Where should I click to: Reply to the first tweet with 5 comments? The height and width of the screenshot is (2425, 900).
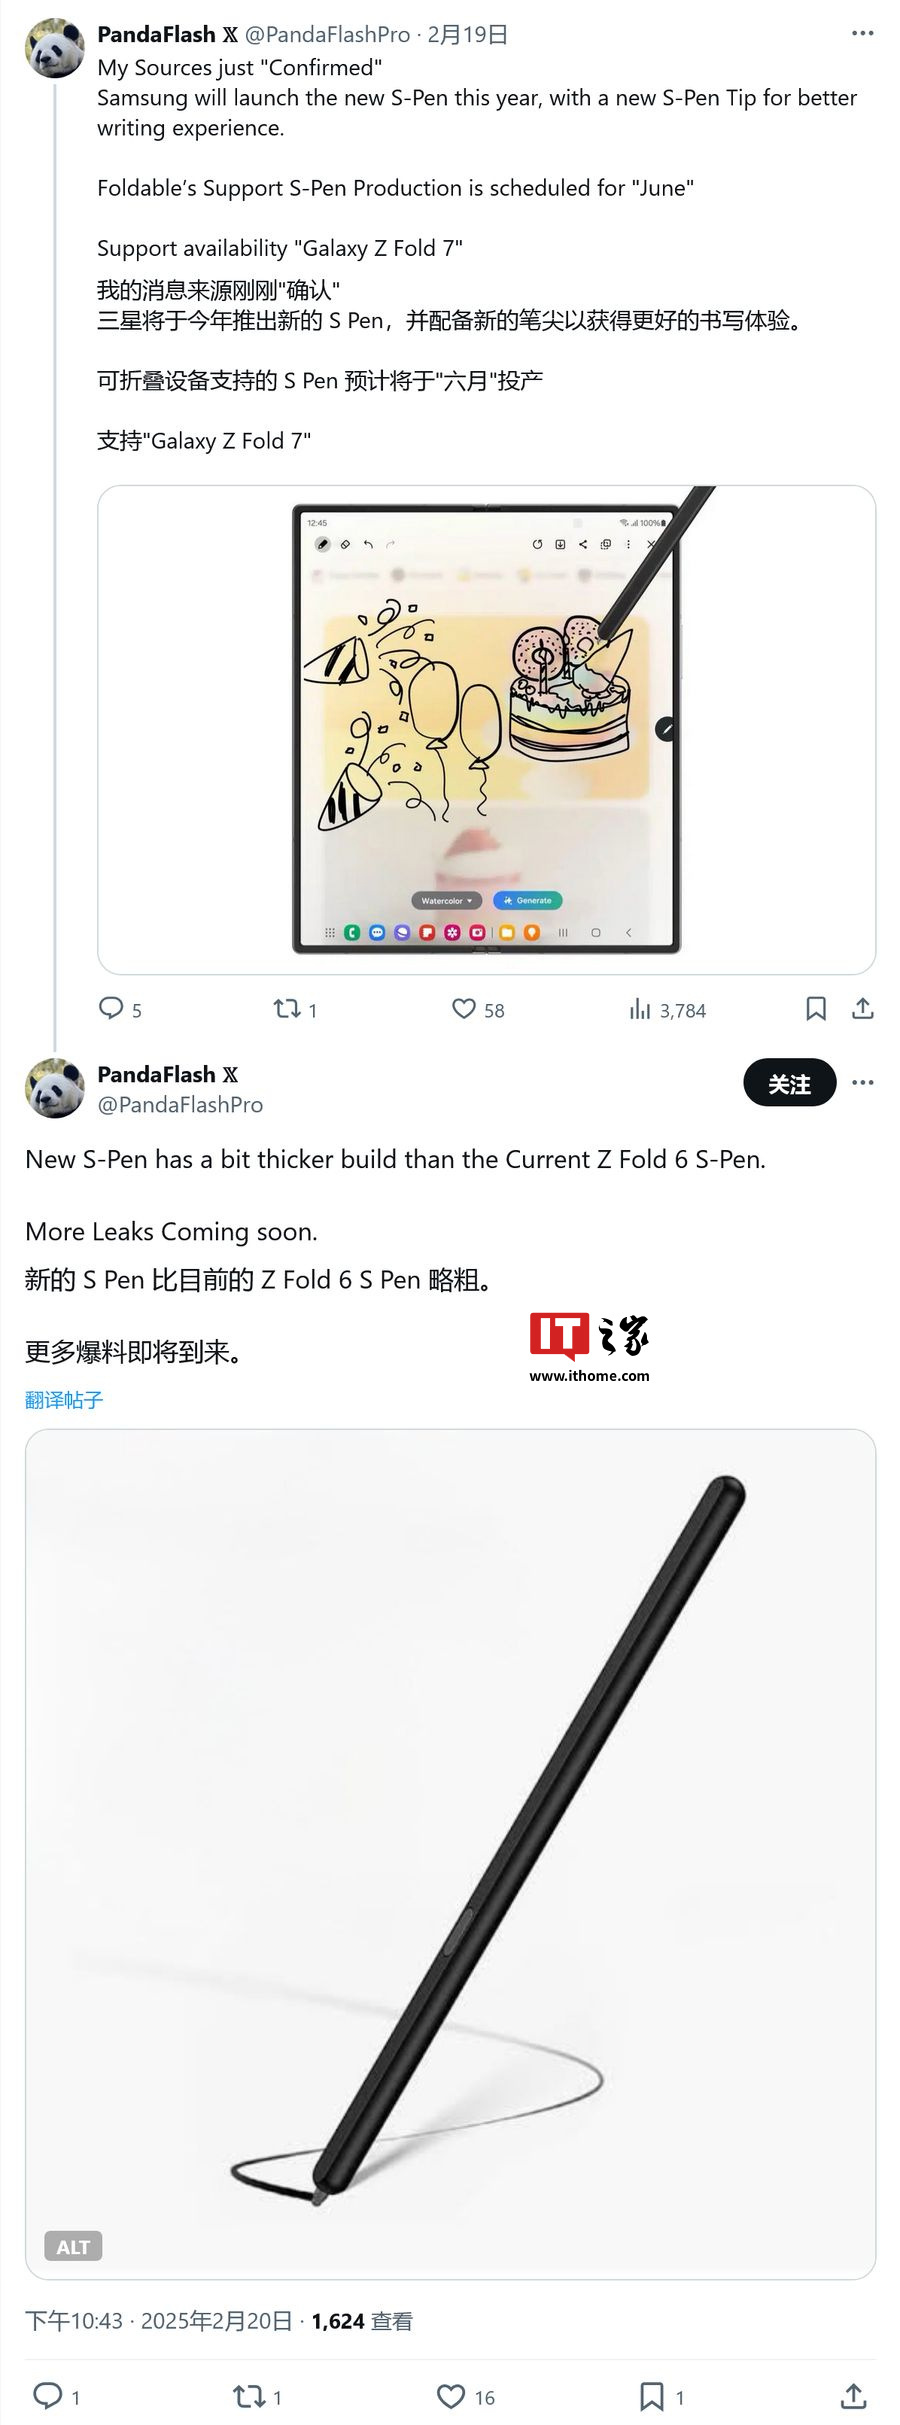point(120,1009)
